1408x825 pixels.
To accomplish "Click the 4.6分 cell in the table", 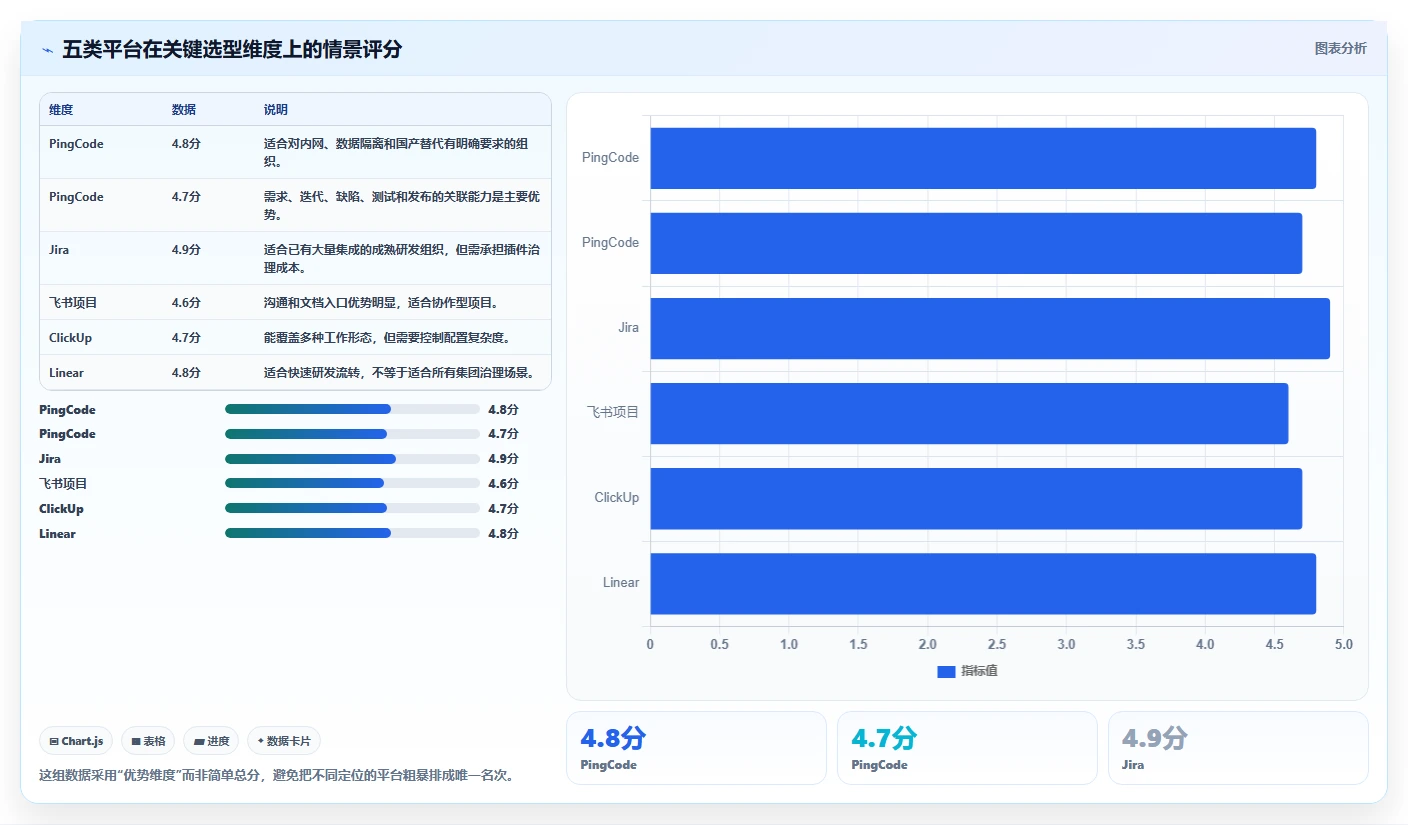I will click(x=186, y=302).
